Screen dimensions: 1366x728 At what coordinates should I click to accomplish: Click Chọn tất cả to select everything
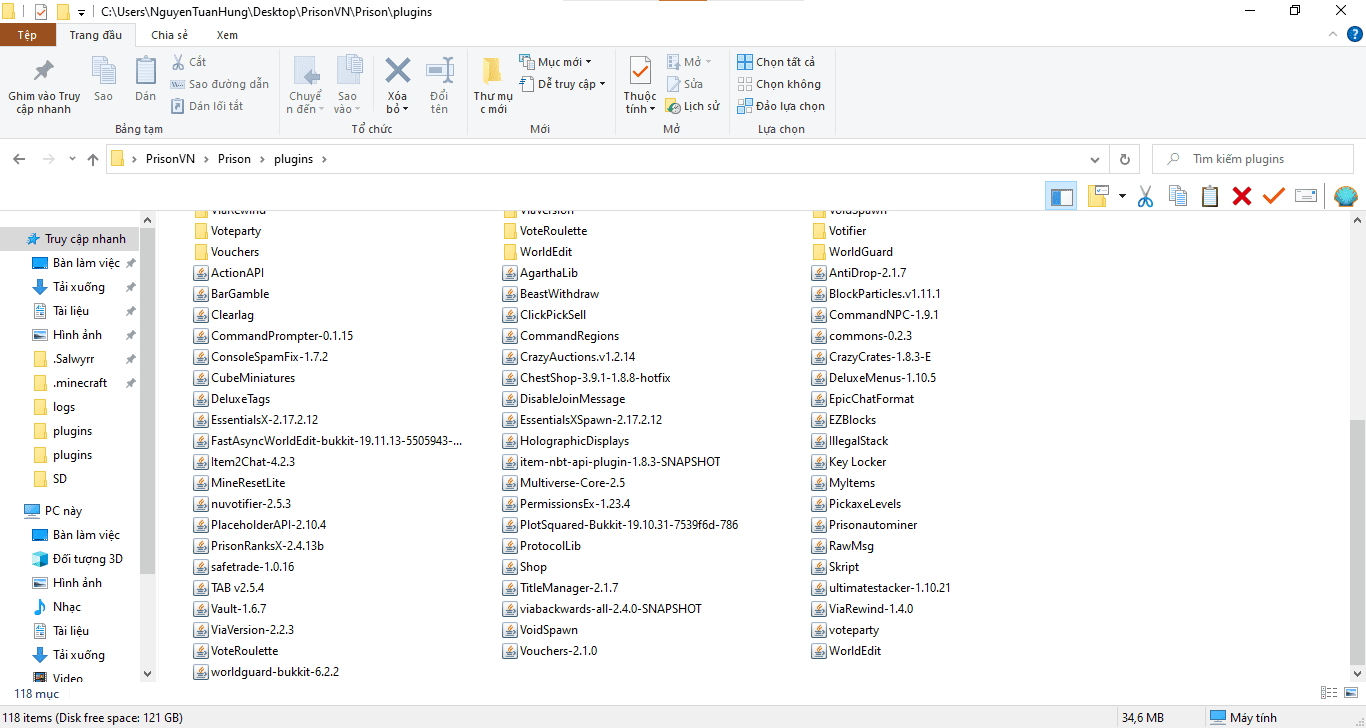point(776,62)
